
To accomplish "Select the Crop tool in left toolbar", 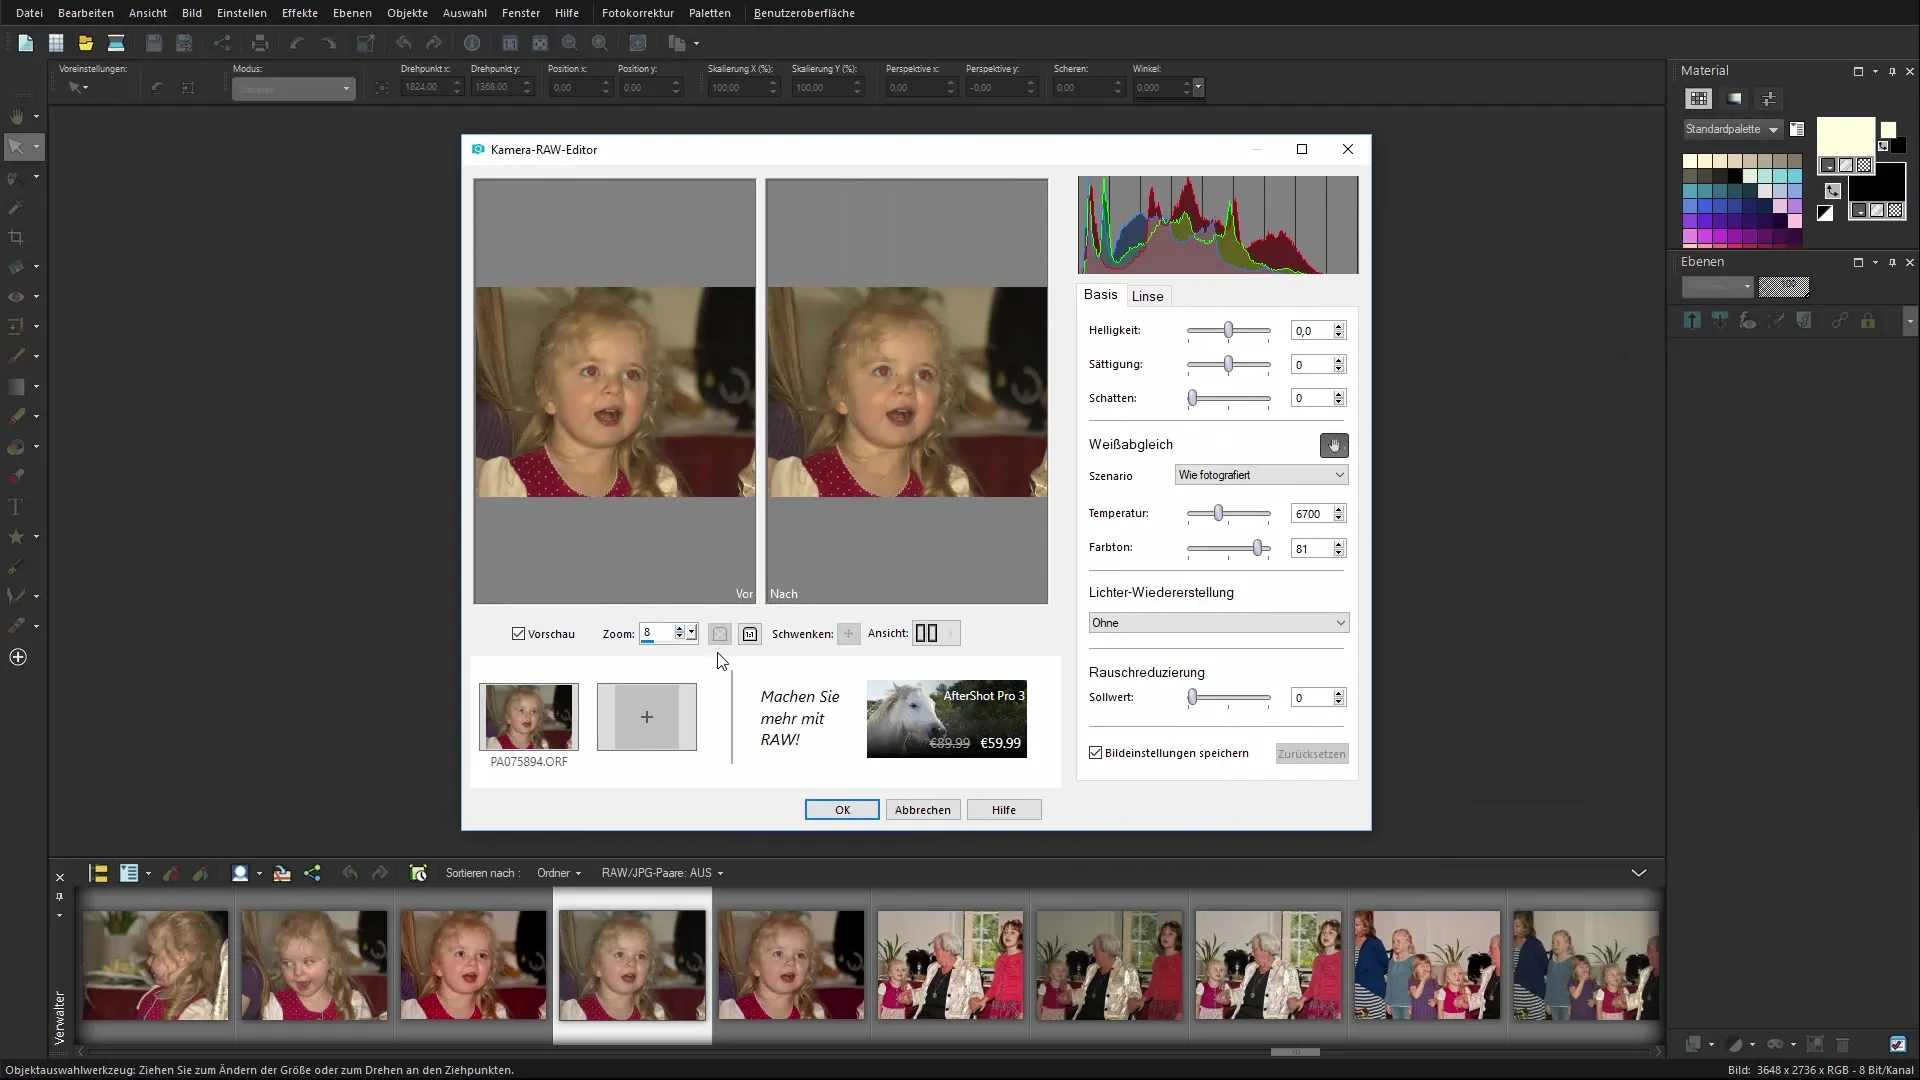I will pos(16,237).
